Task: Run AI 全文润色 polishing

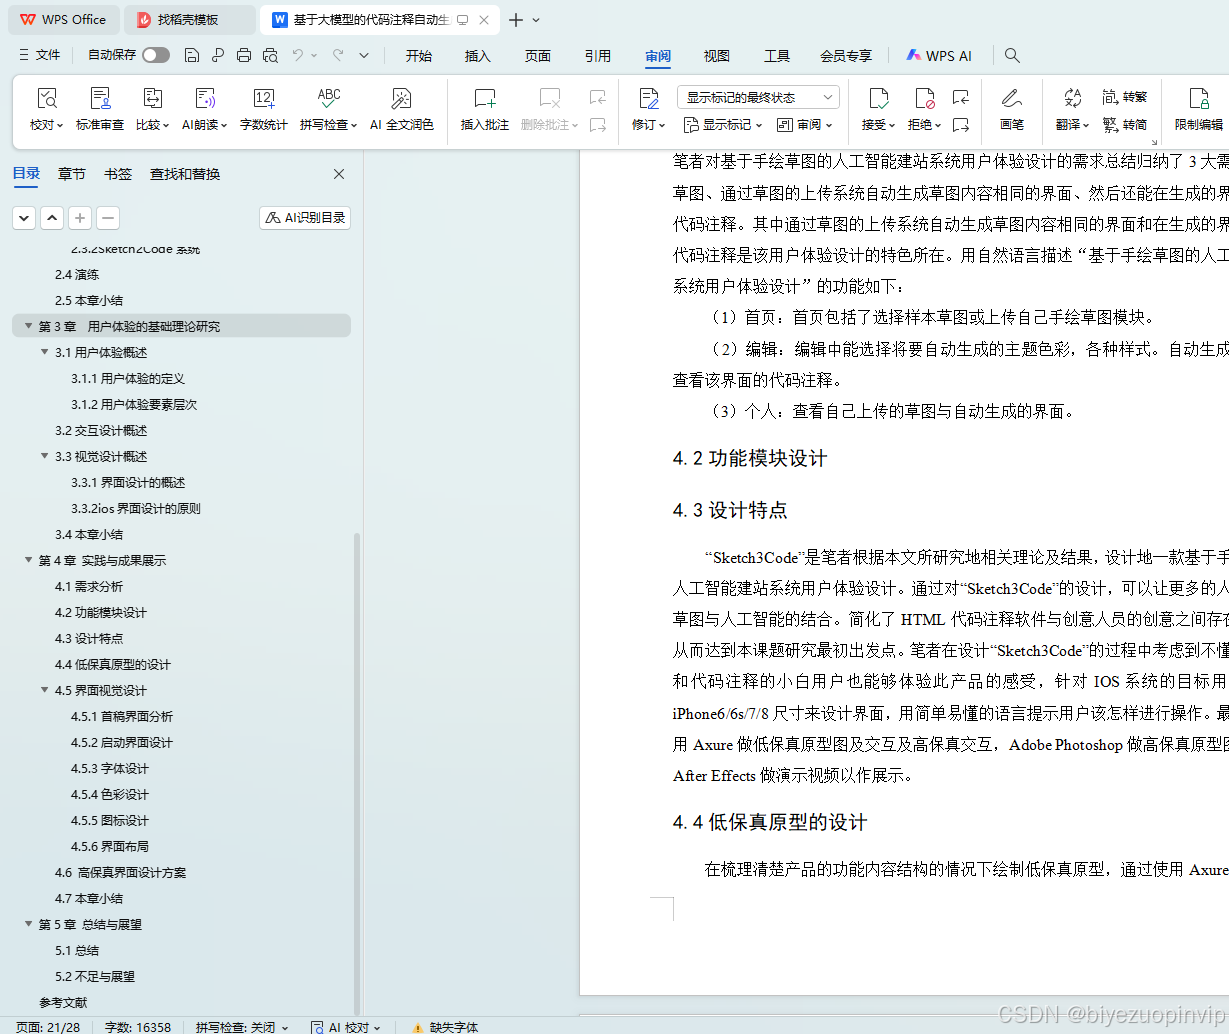Action: 401,108
